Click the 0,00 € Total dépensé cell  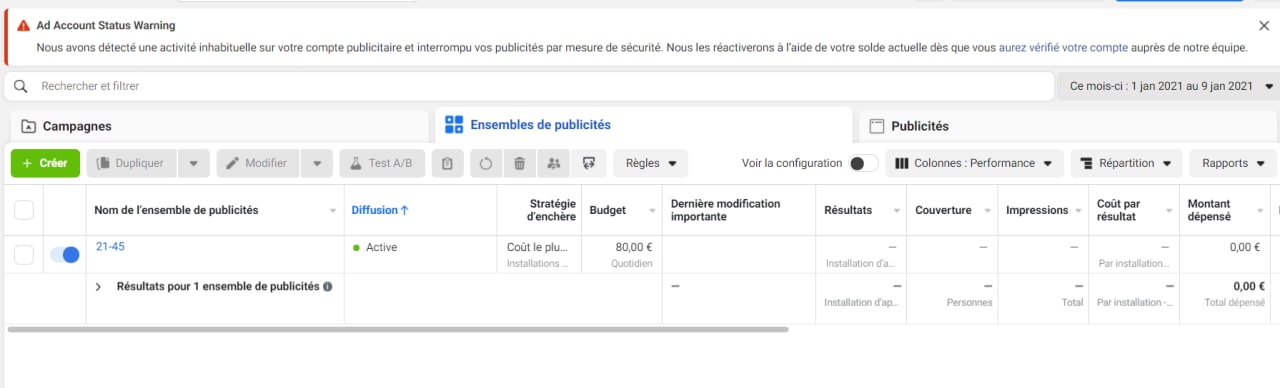(x=1224, y=298)
